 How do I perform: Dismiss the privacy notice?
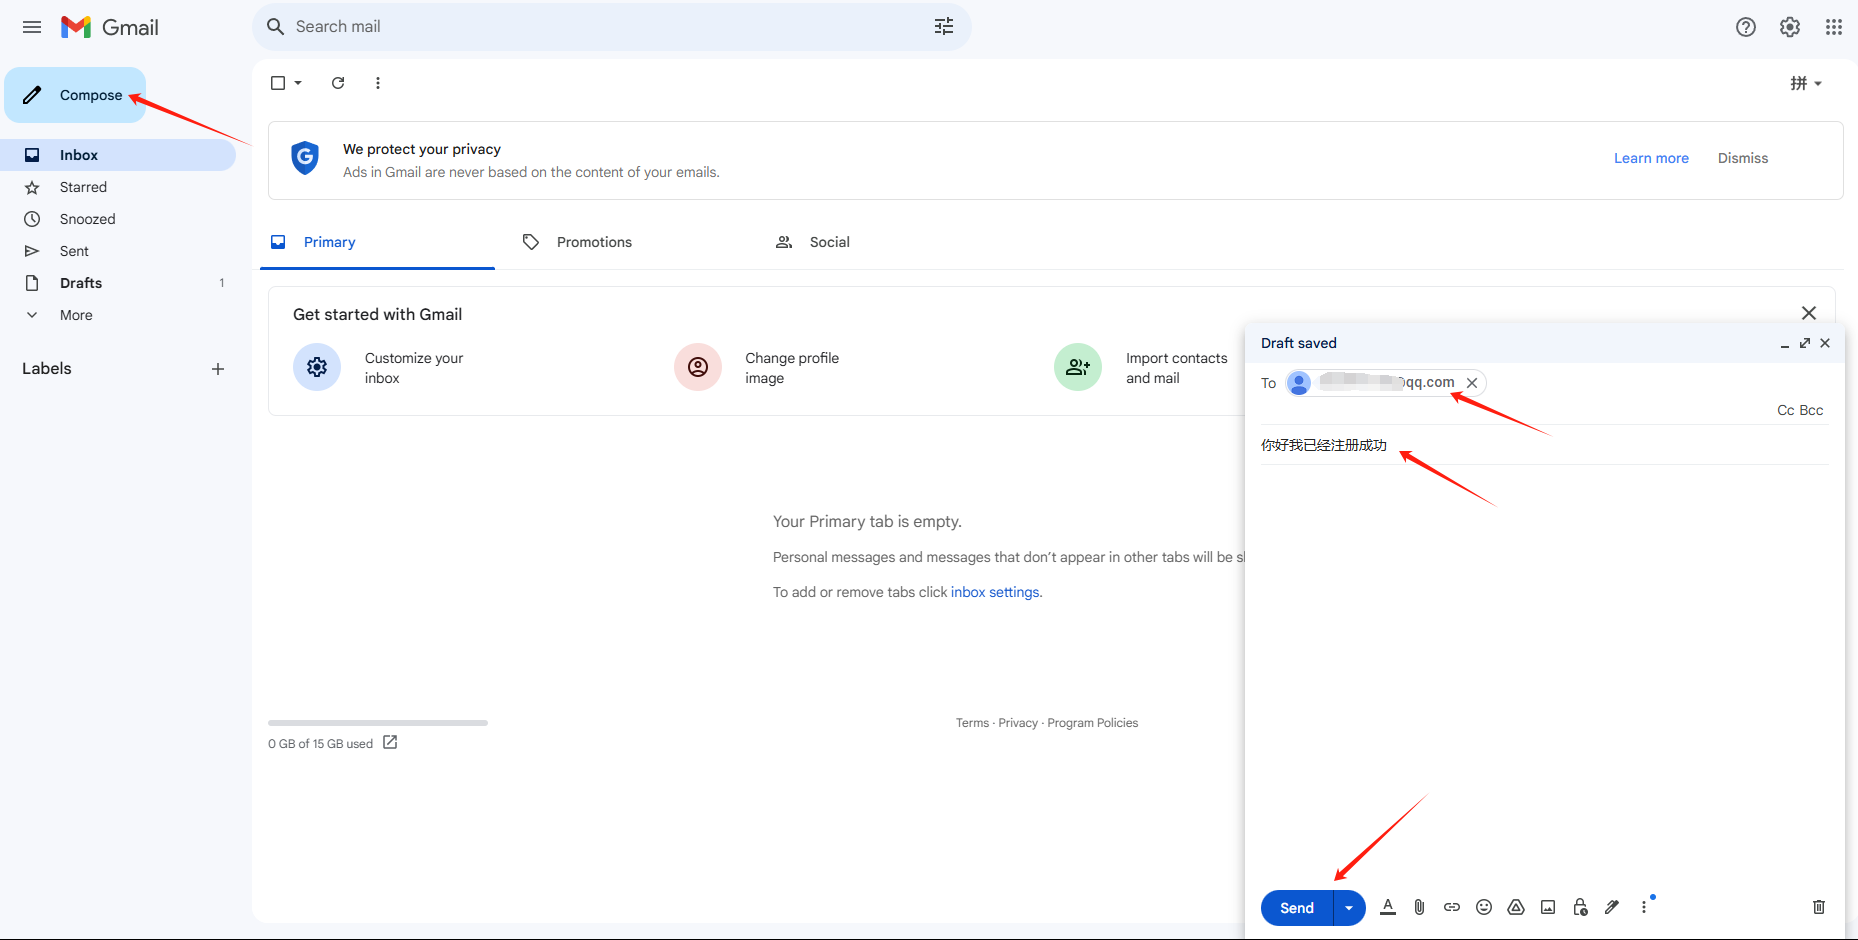[1743, 158]
